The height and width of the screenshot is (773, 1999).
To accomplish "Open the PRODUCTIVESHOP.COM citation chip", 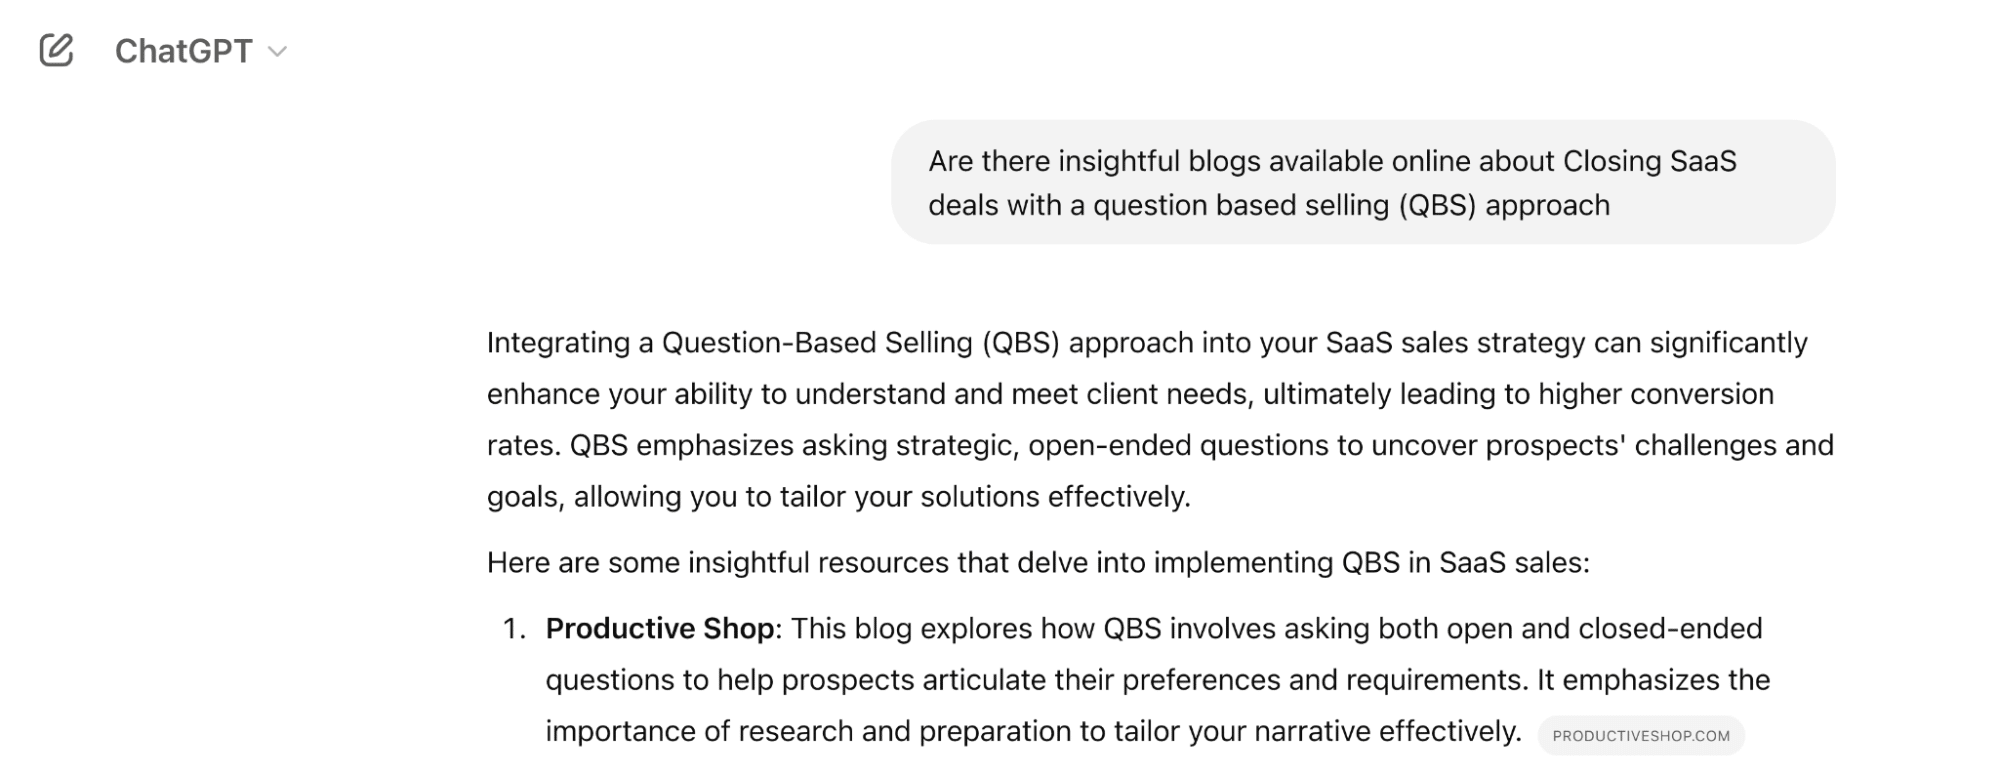I will click(x=1640, y=736).
